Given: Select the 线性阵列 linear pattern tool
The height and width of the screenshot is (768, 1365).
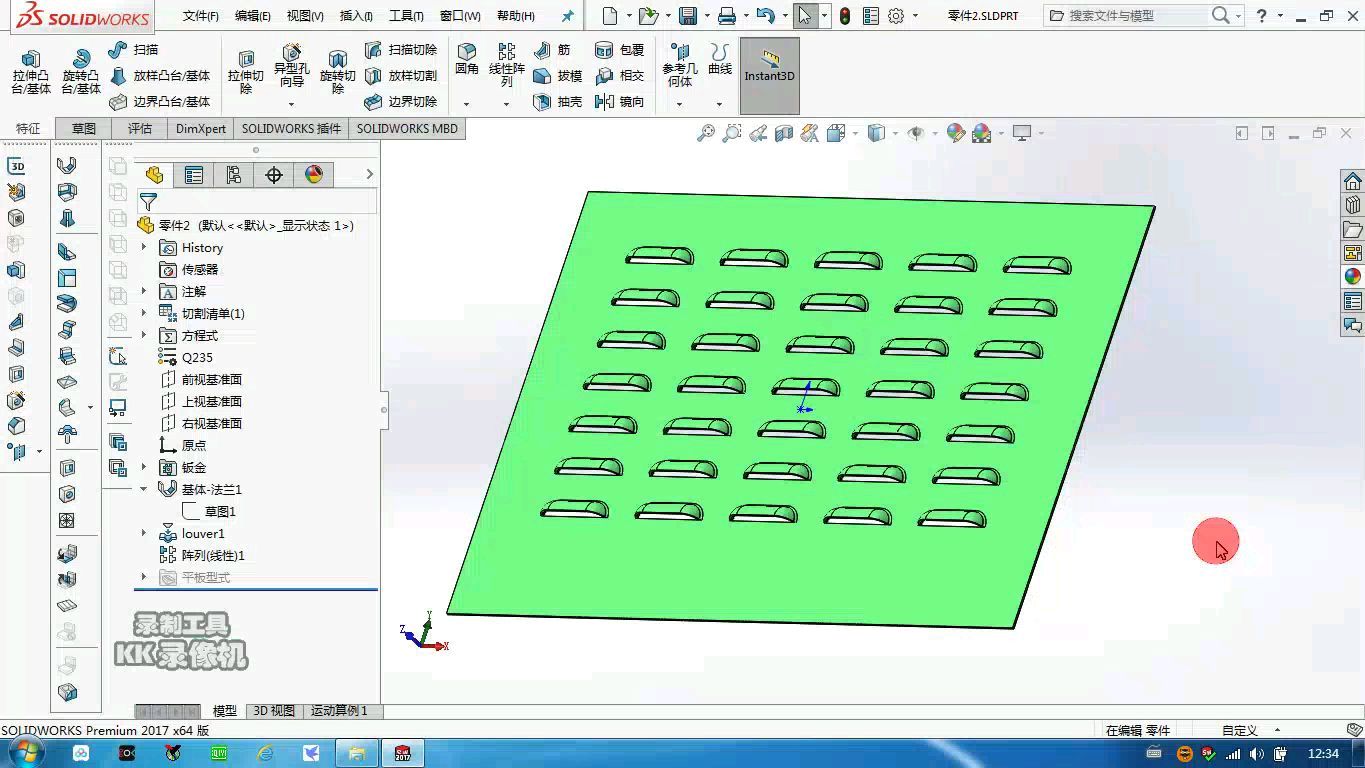Looking at the screenshot, I should coord(506,66).
